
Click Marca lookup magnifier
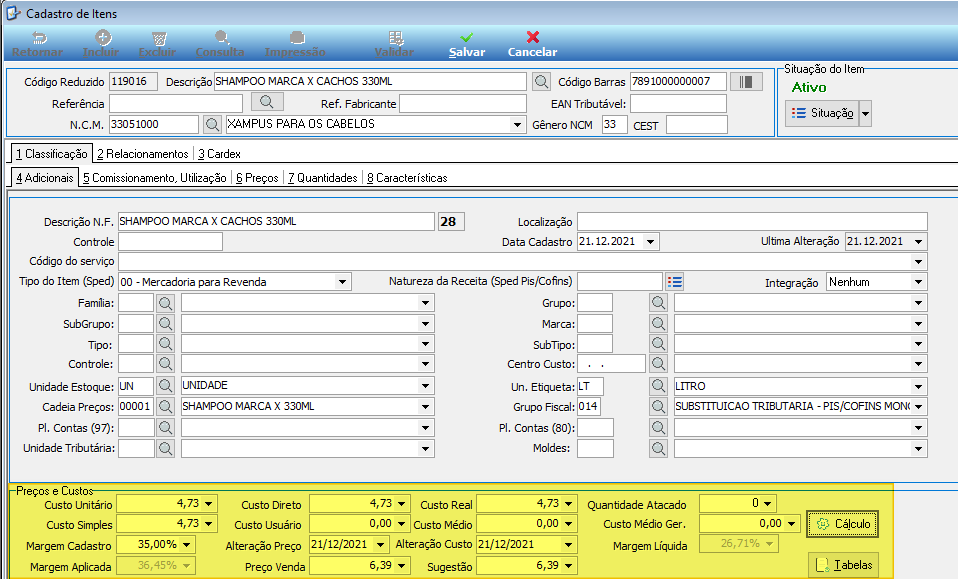(x=658, y=324)
